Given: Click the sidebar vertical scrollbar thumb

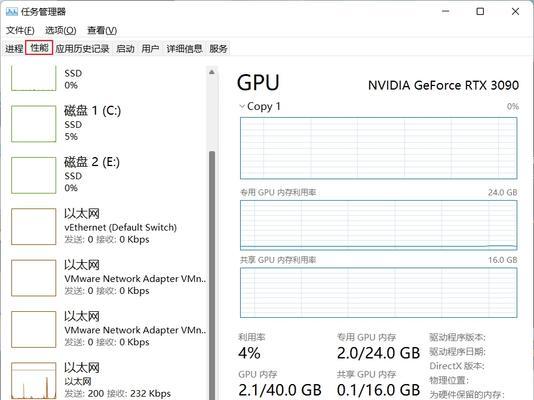Looking at the screenshot, I should tap(212, 275).
